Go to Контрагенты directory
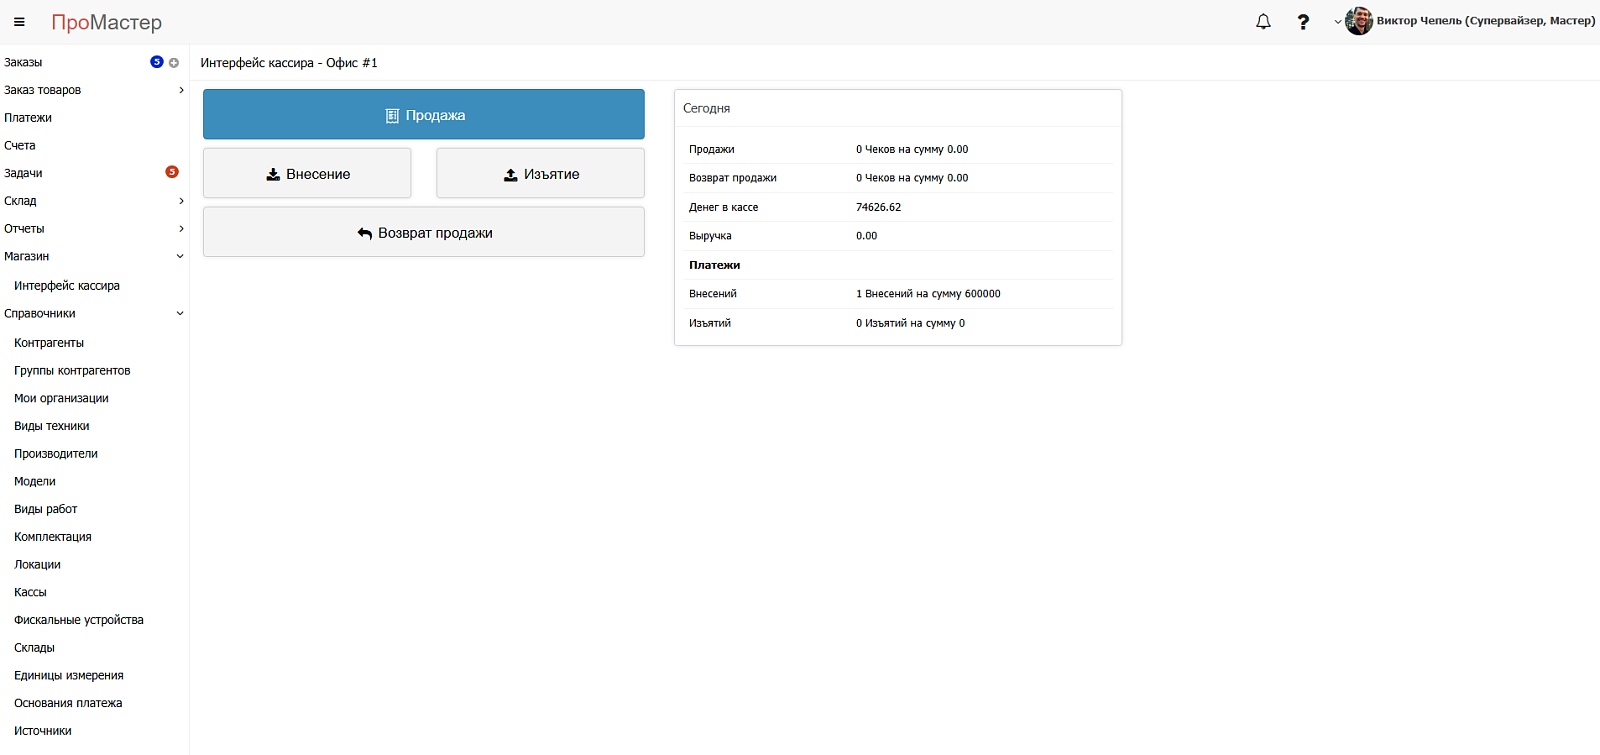Viewport: 1600px width, 755px height. click(49, 343)
